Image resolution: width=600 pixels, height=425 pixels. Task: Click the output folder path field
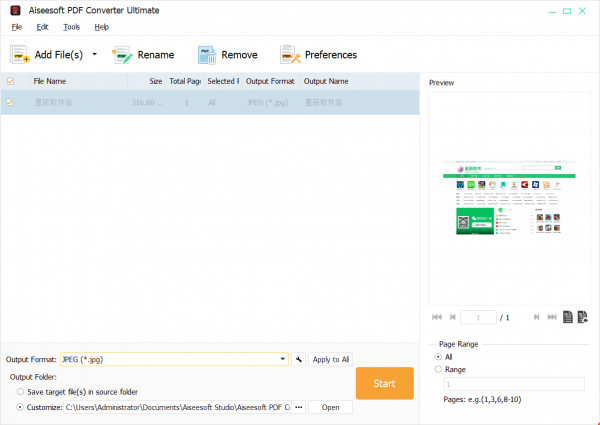click(178, 407)
